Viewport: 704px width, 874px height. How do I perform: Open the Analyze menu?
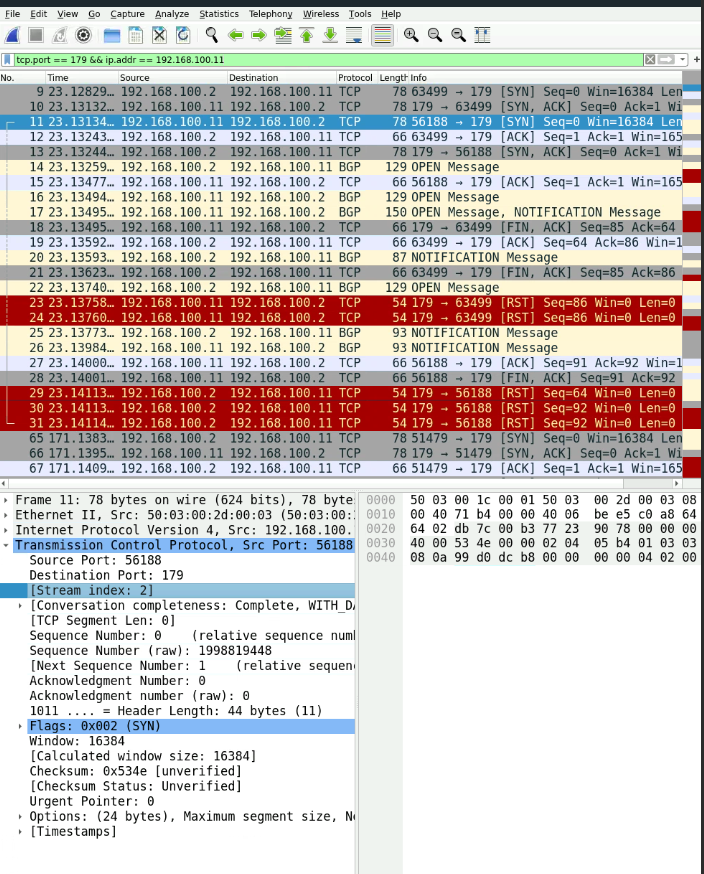[172, 14]
